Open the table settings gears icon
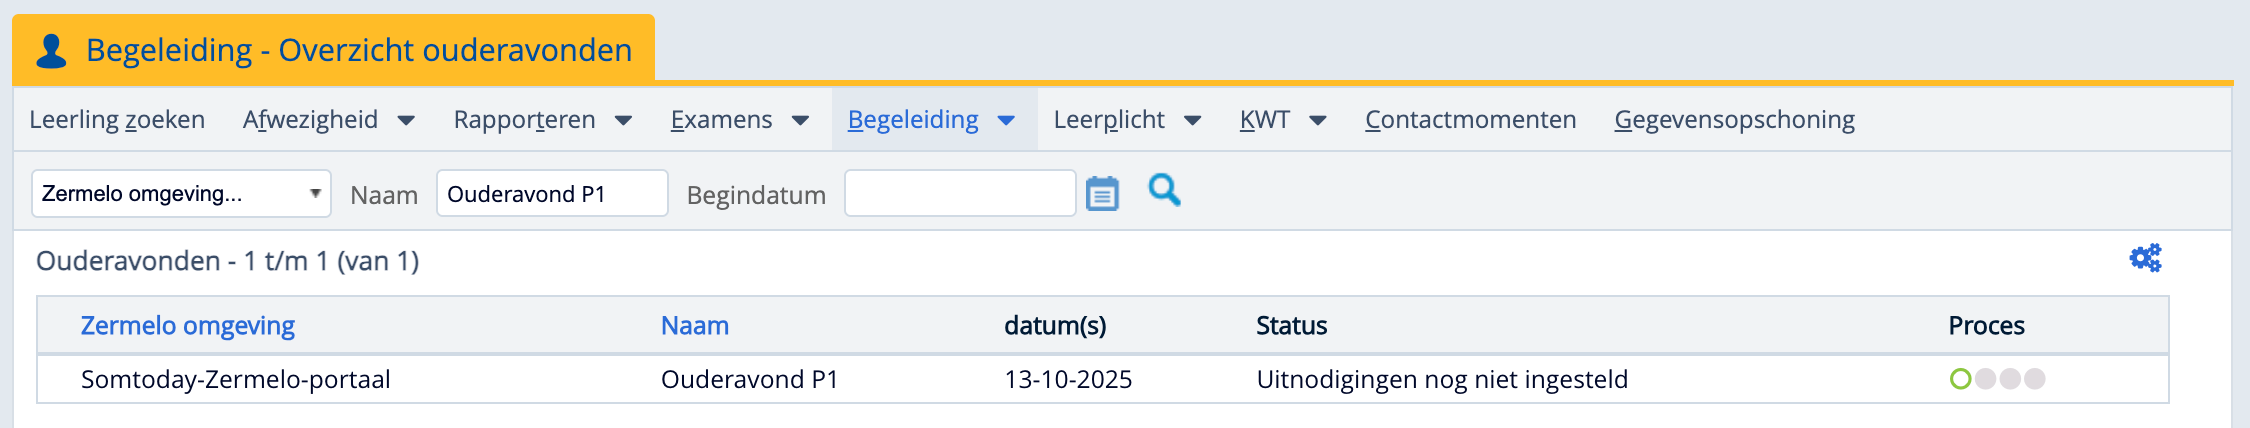The width and height of the screenshot is (2250, 428). click(x=2145, y=258)
